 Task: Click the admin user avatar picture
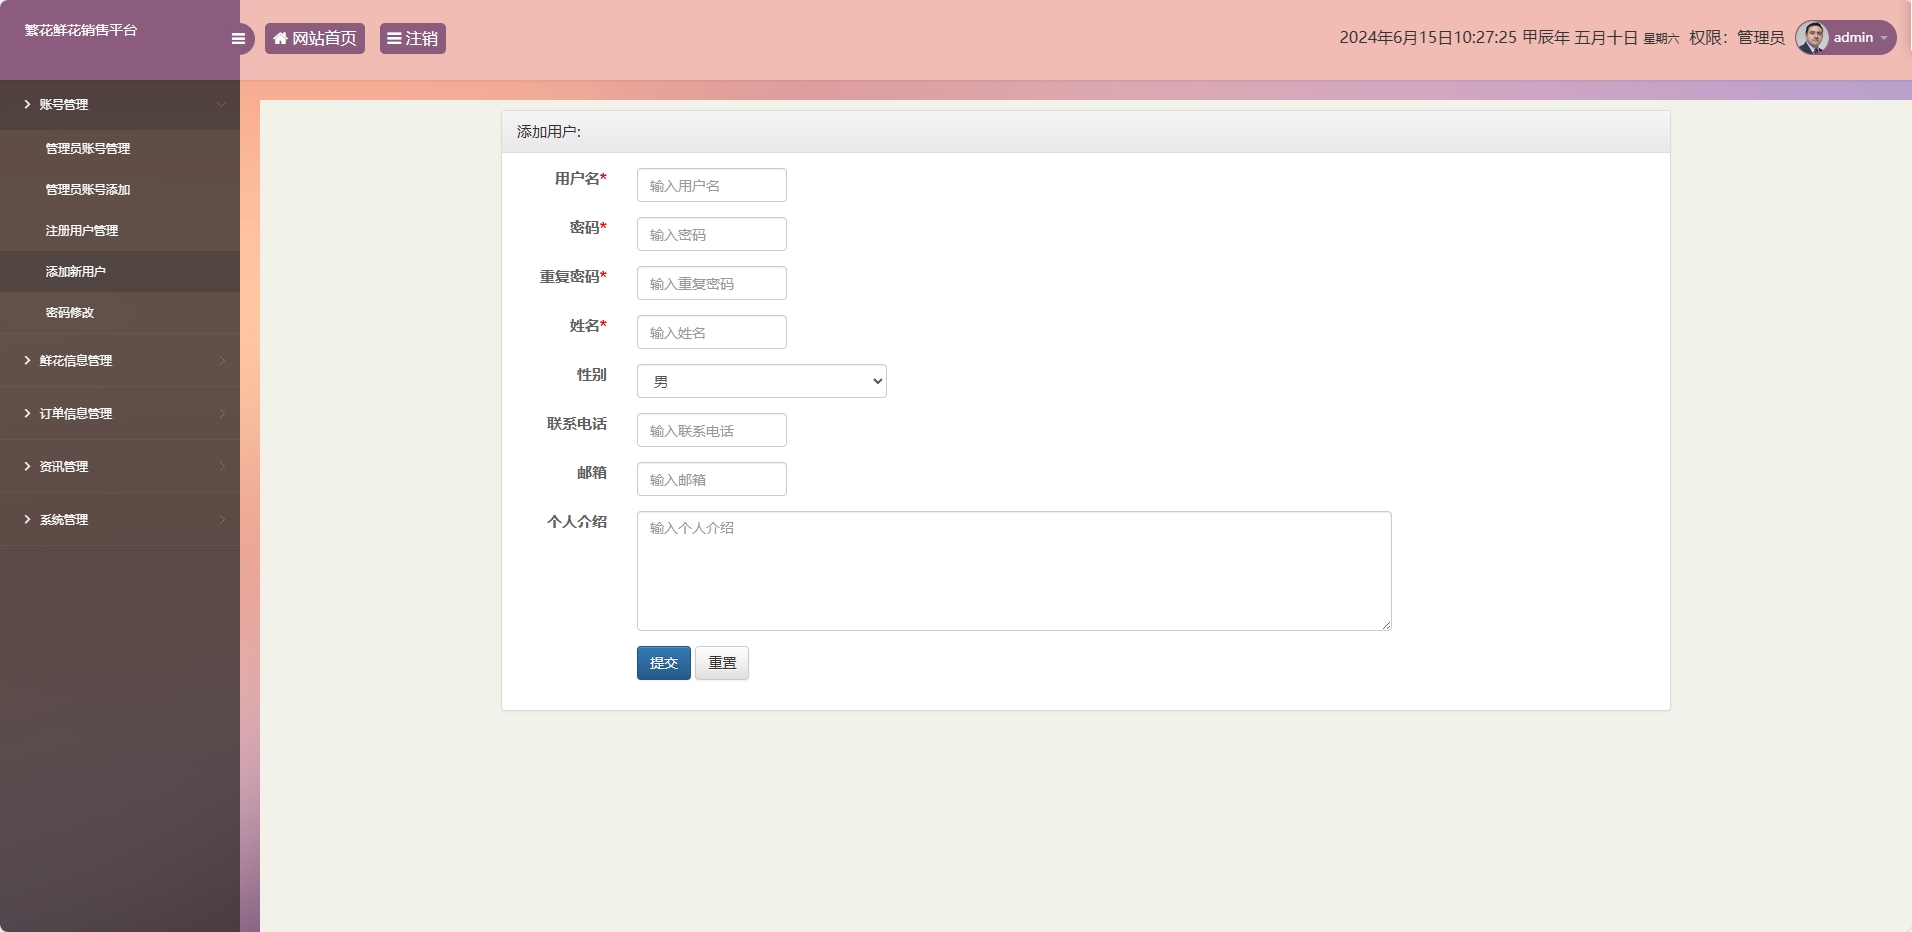click(x=1812, y=37)
